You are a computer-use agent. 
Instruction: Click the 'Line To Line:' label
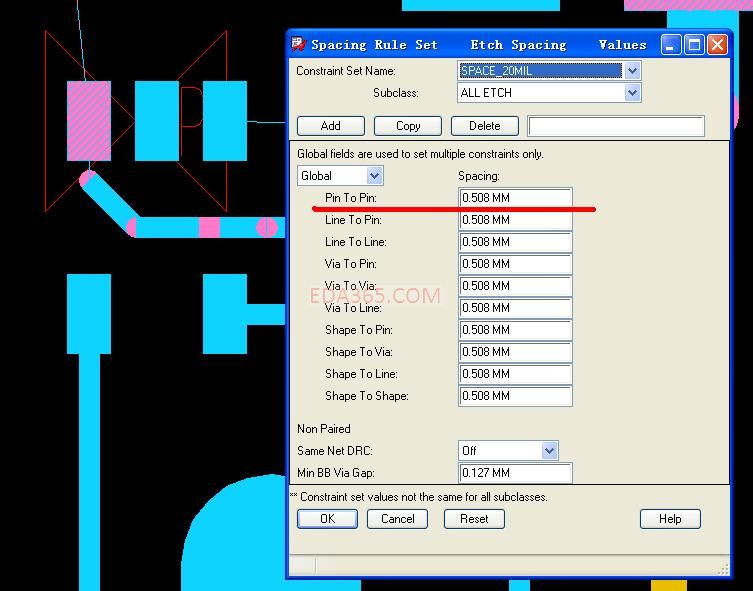click(356, 242)
